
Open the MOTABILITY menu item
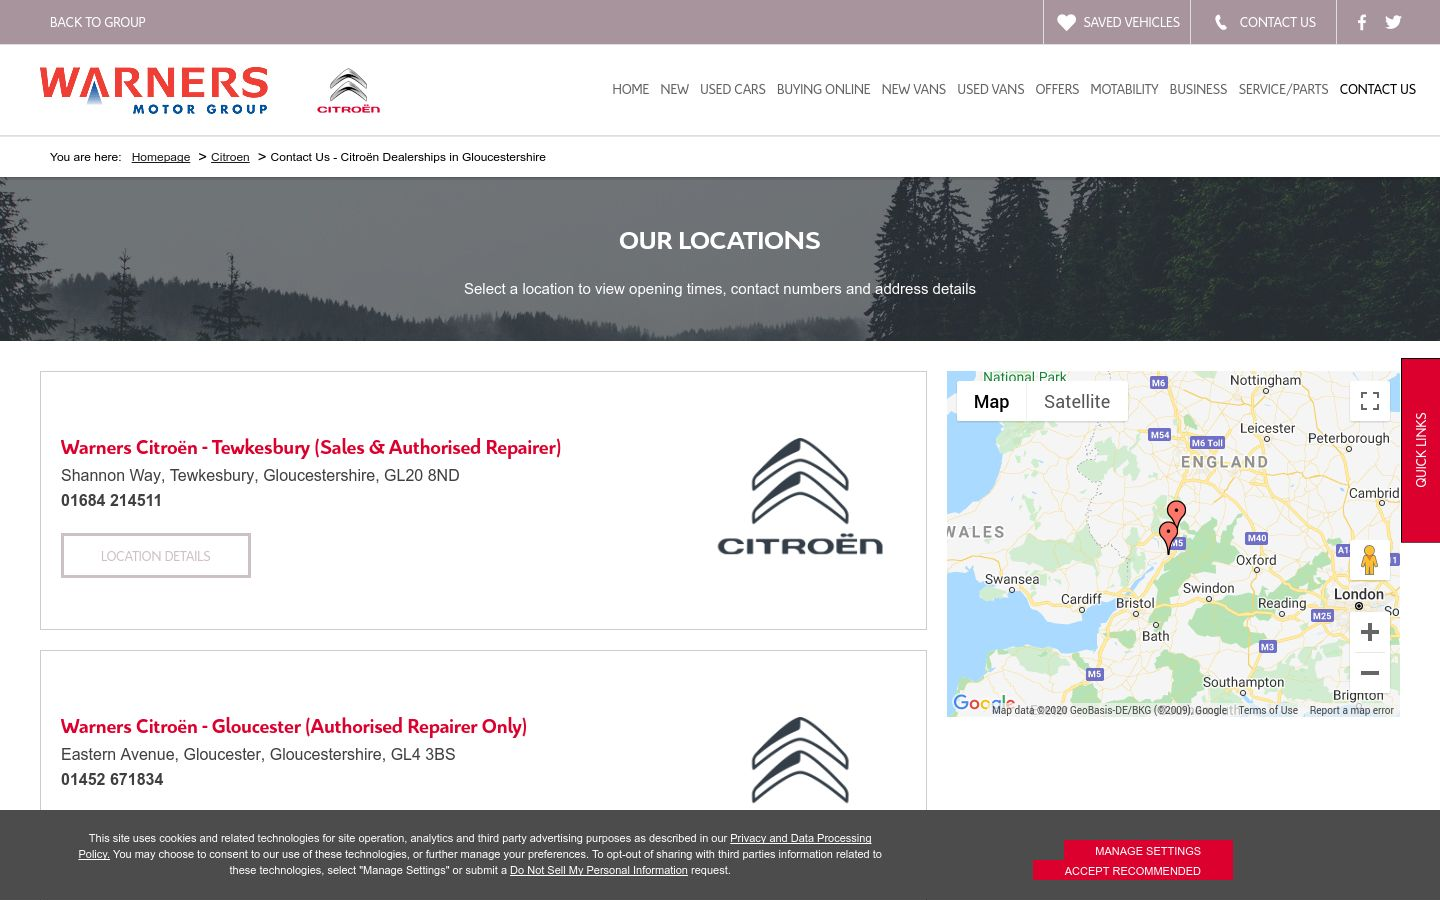pos(1124,89)
